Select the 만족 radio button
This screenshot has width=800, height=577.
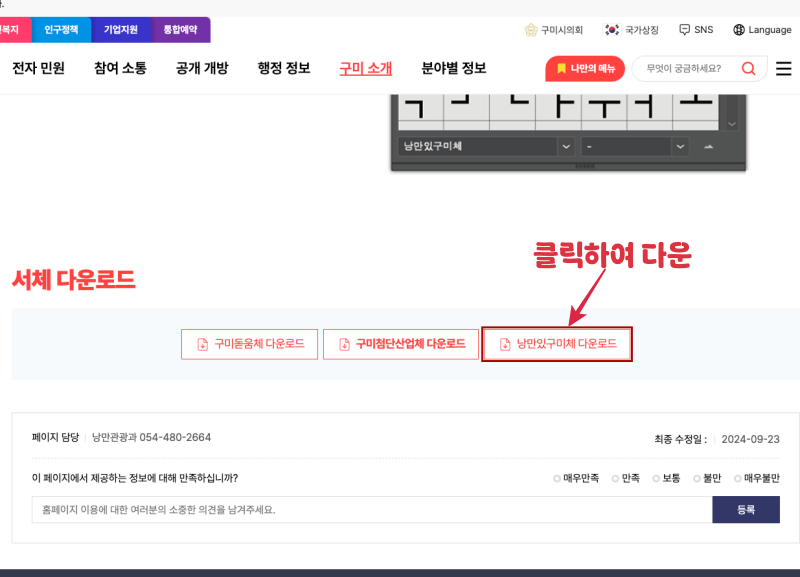[x=615, y=479]
